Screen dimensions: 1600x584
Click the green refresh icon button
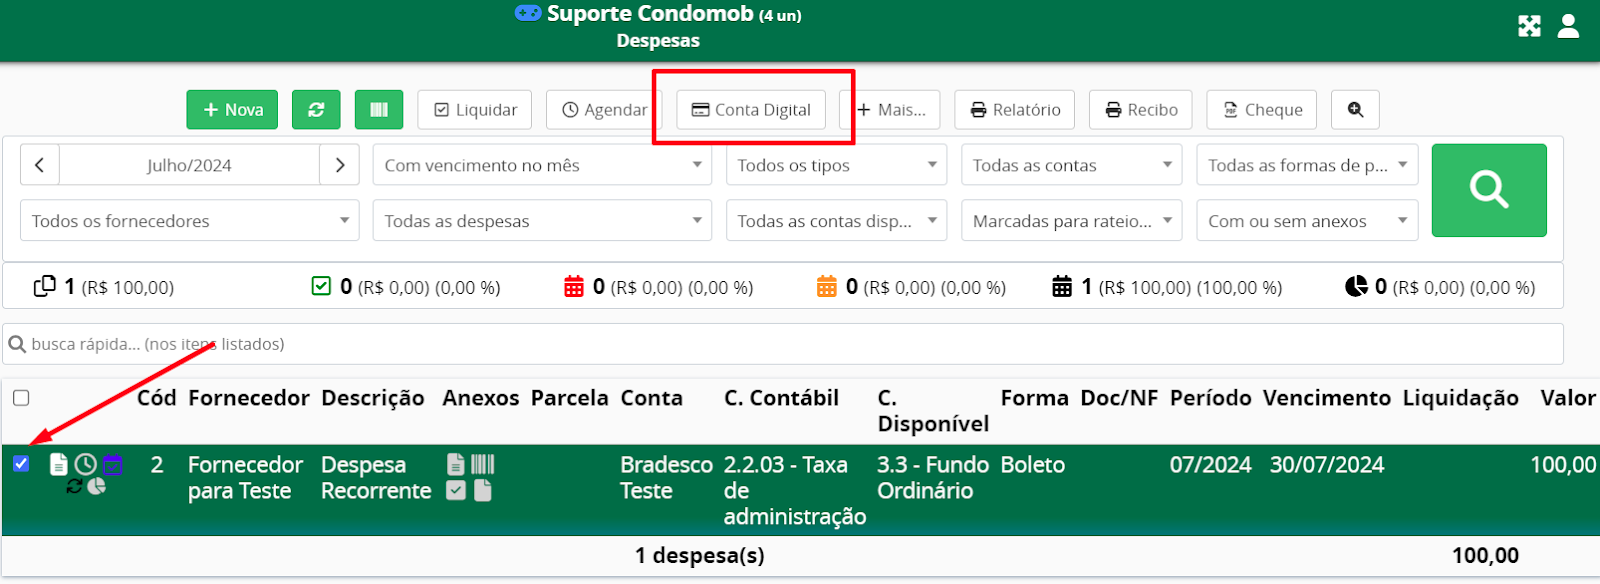(x=316, y=110)
